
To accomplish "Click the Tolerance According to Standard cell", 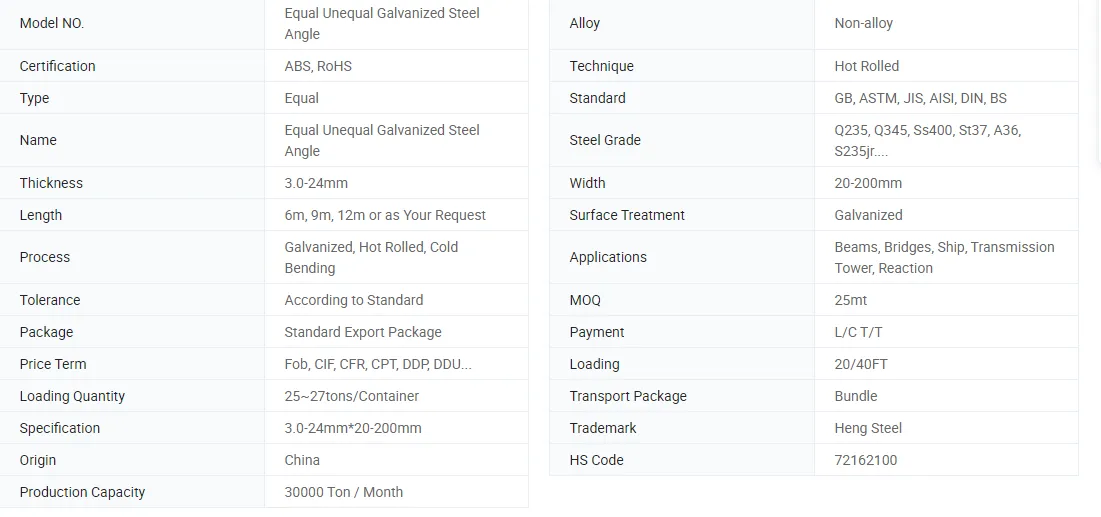I will point(396,300).
